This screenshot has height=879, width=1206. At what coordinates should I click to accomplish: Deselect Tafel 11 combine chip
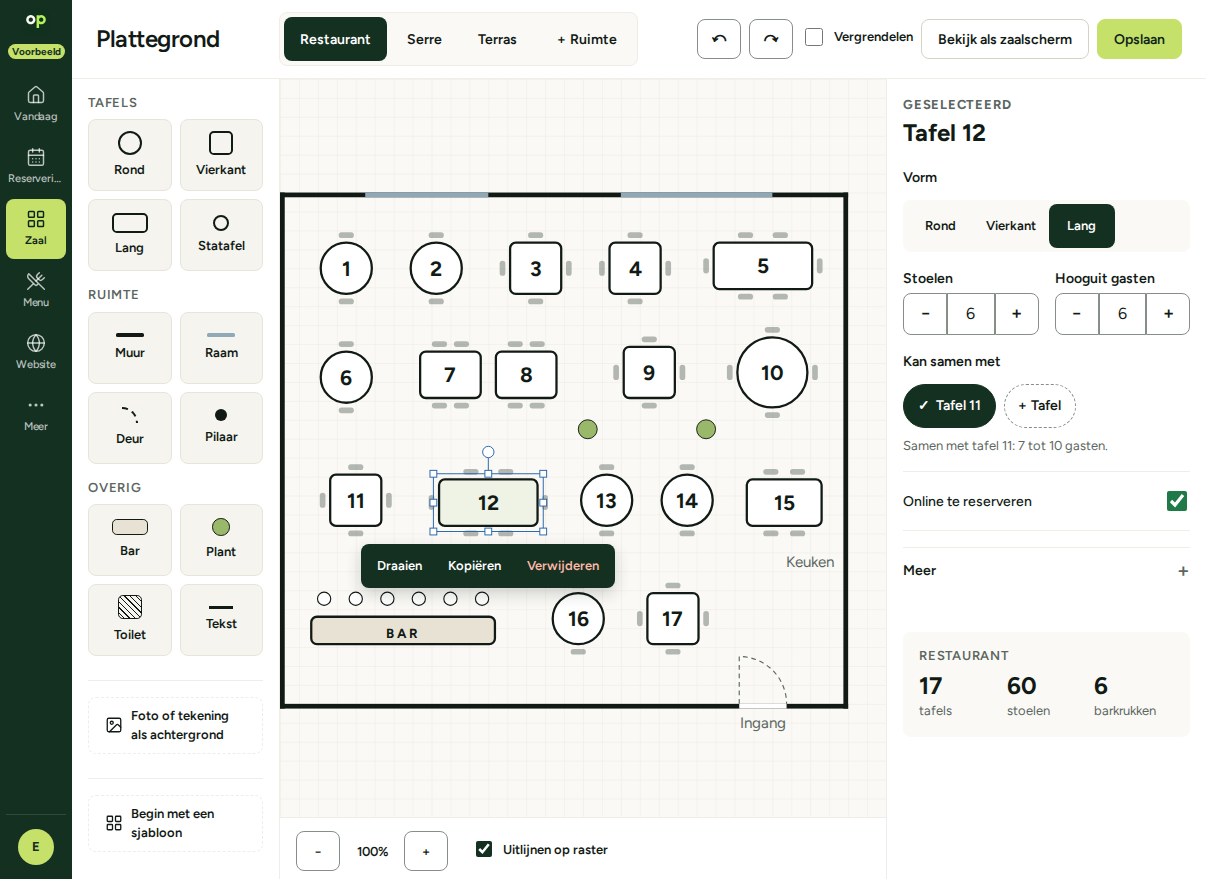tap(949, 406)
